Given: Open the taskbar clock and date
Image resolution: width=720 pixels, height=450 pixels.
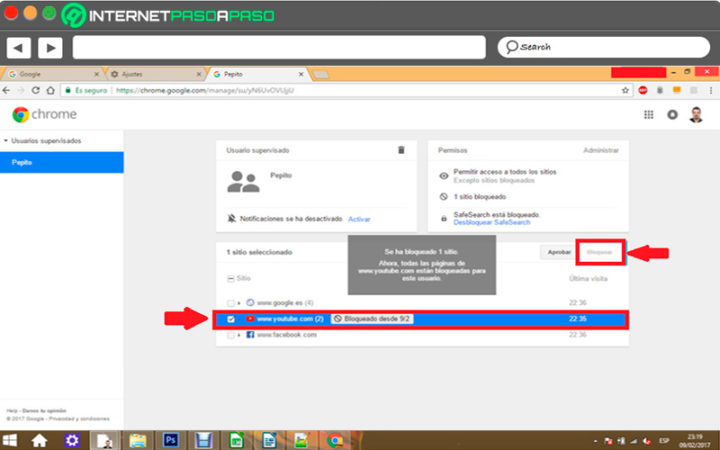Looking at the screenshot, I should point(697,441).
